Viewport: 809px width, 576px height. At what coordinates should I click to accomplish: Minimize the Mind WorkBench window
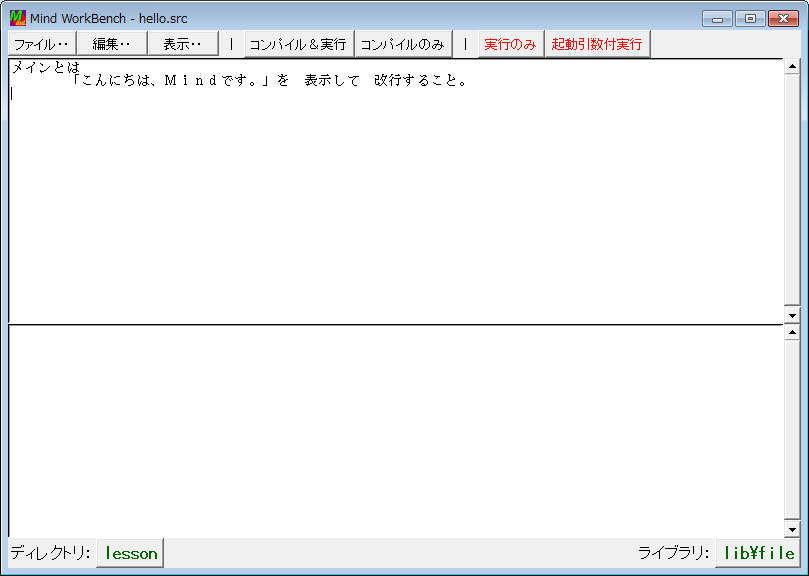(717, 19)
